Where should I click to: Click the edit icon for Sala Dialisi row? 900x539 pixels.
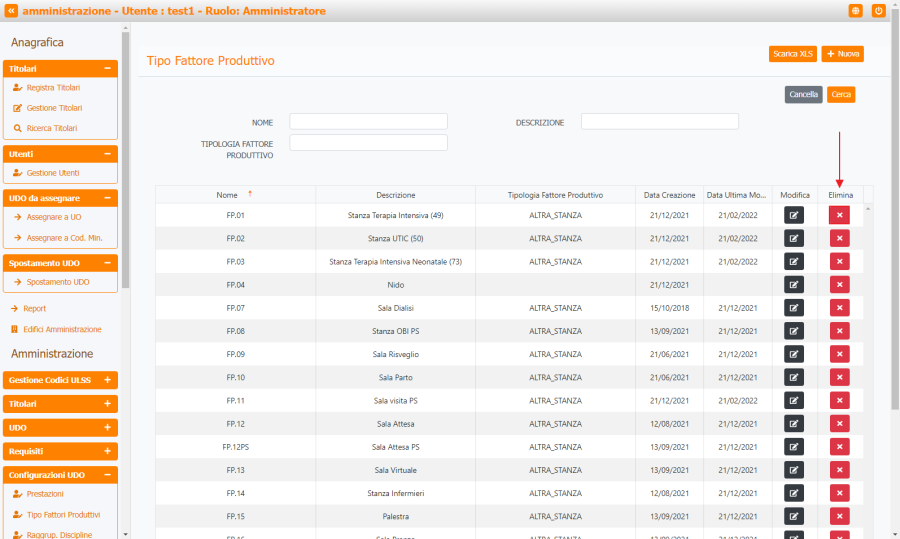click(x=793, y=308)
